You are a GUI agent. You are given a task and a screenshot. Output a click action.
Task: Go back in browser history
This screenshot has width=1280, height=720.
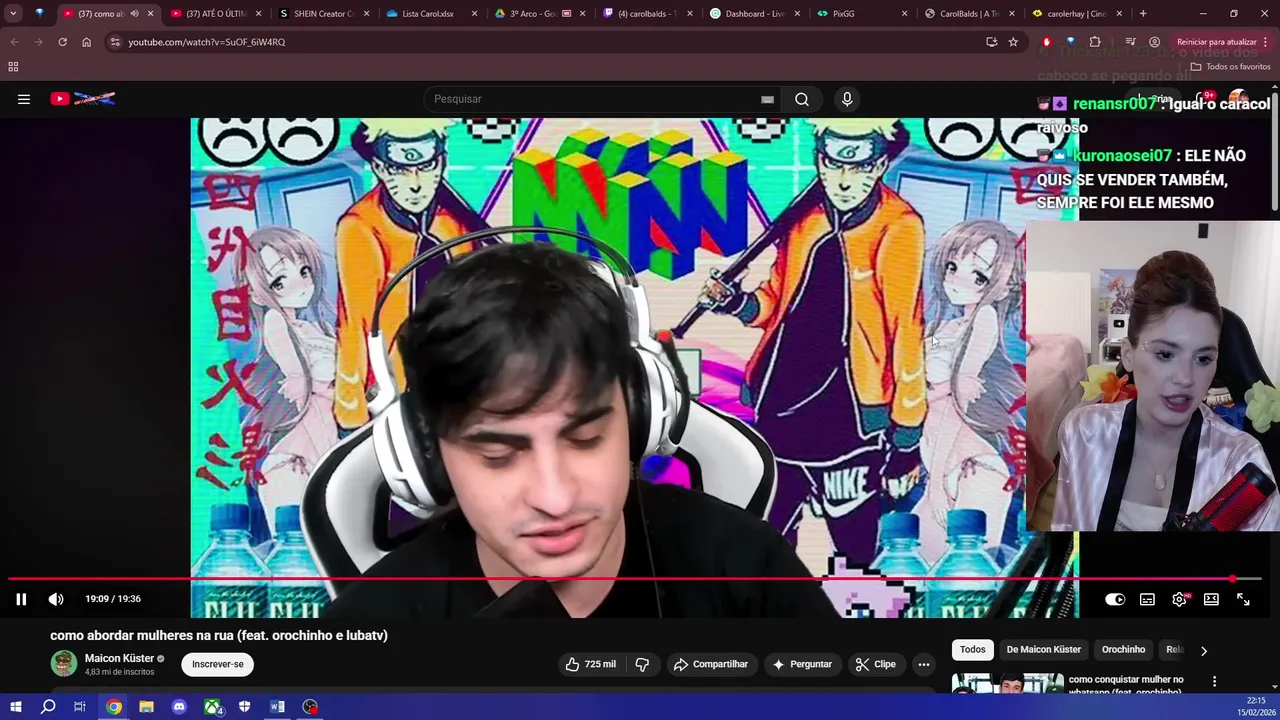tap(14, 42)
